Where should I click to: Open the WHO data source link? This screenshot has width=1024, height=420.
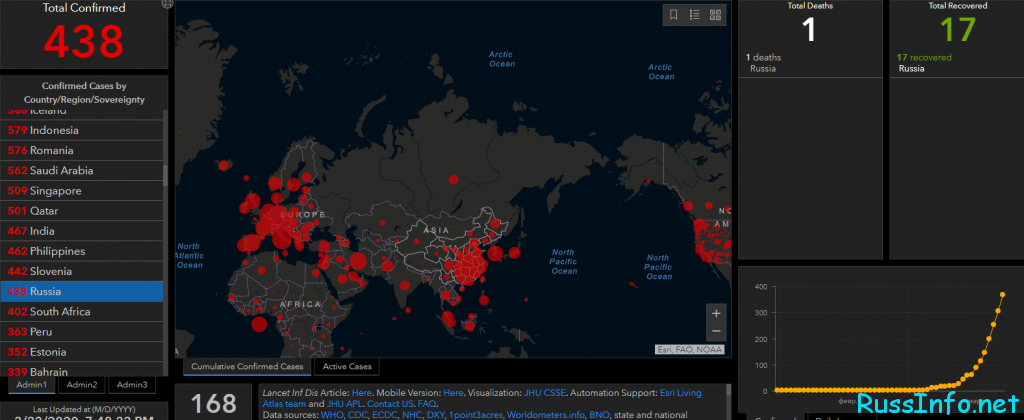click(331, 415)
